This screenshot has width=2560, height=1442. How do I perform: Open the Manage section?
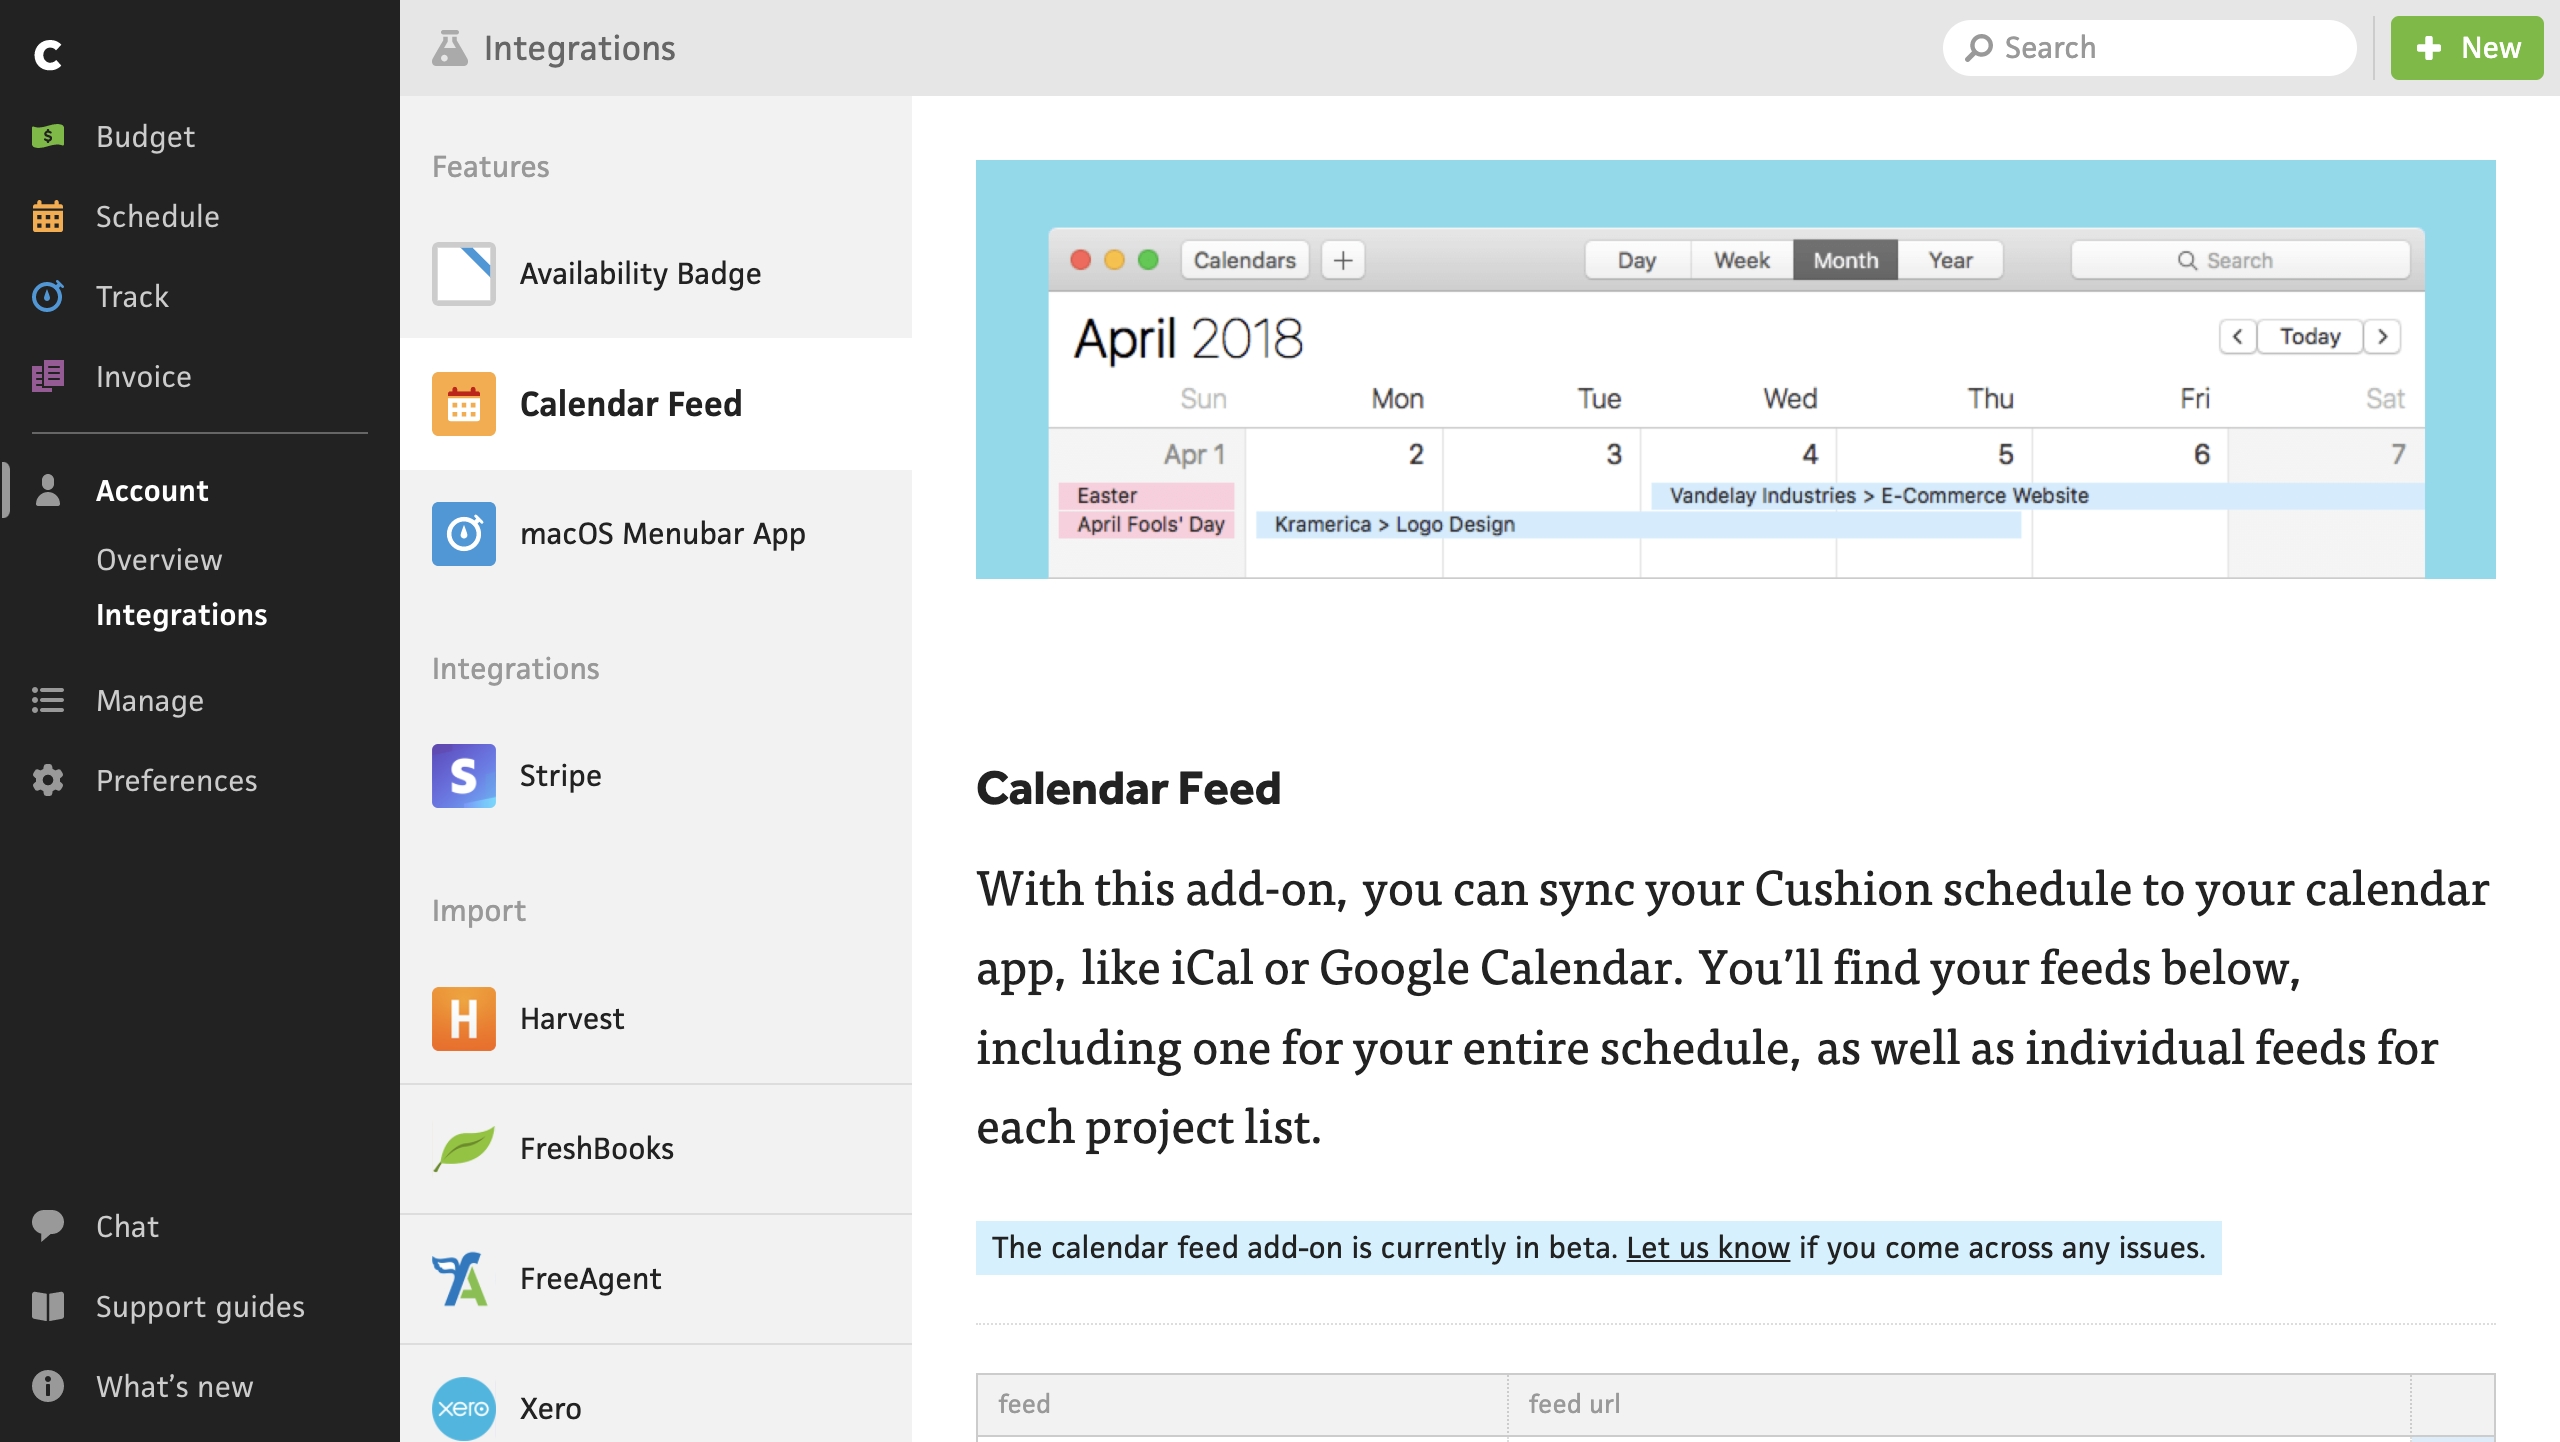(x=150, y=700)
